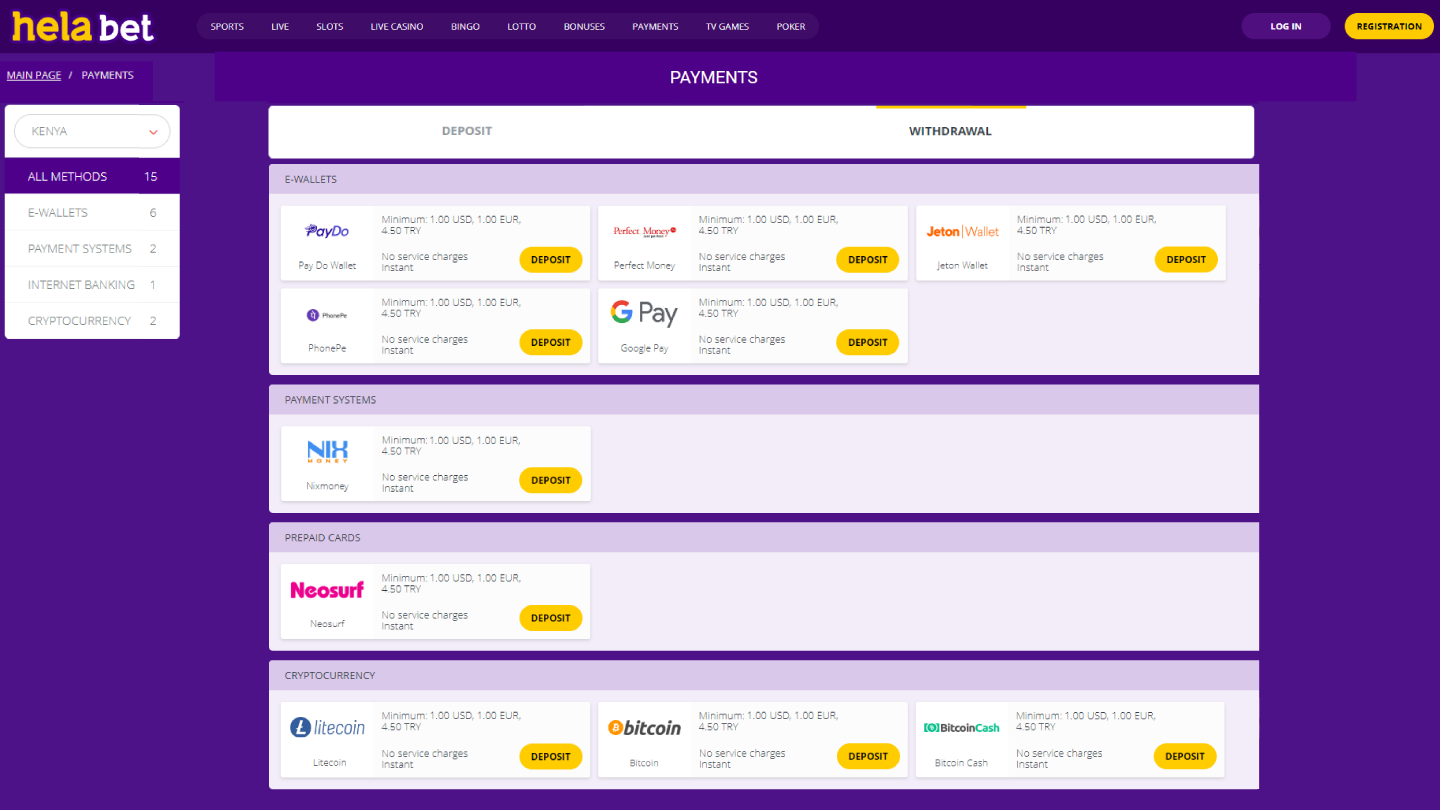1440x810 pixels.
Task: Open the LIVE CASINO menu
Action: coord(396,26)
